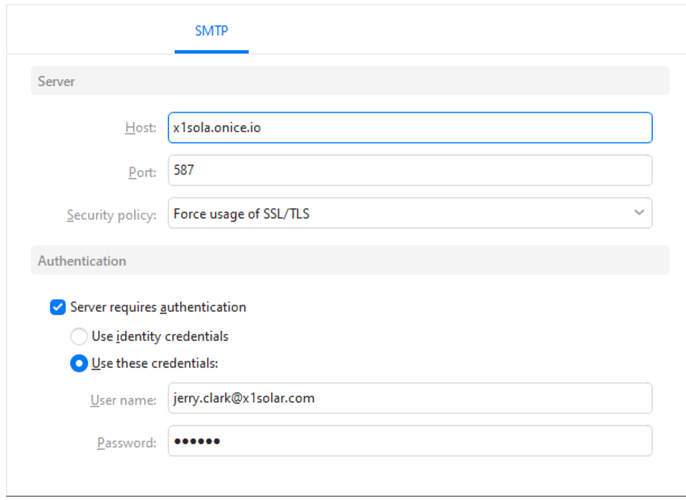This screenshot has height=500, width=686.
Task: Click the Security policy label
Action: (111, 215)
